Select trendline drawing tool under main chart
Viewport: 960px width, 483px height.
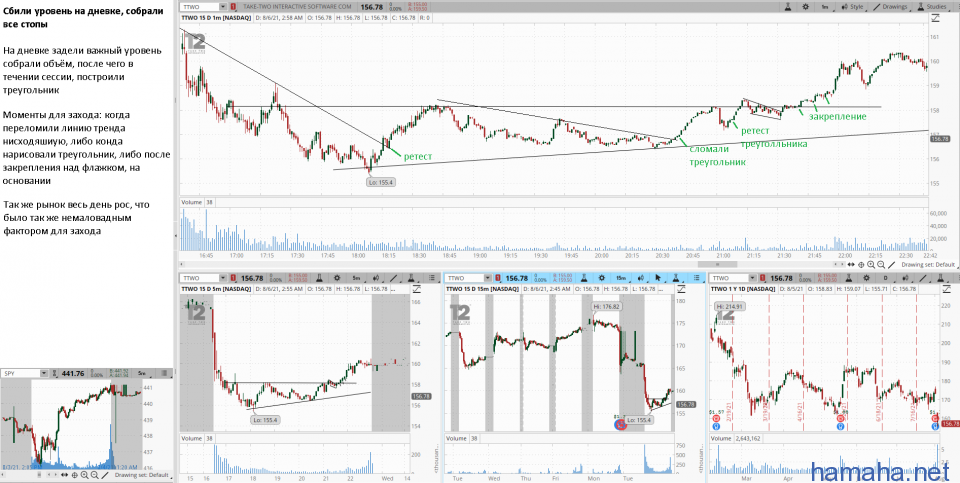point(891,264)
